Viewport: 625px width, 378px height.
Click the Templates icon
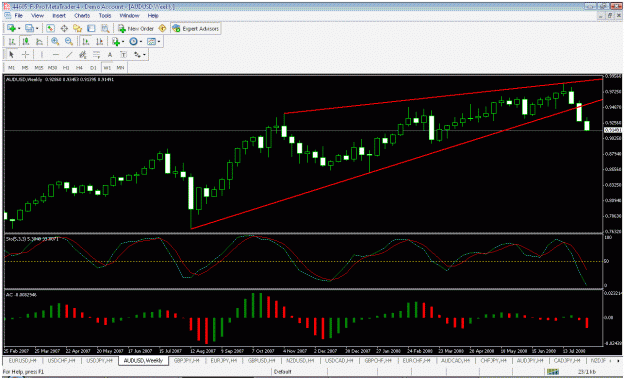(x=151, y=41)
